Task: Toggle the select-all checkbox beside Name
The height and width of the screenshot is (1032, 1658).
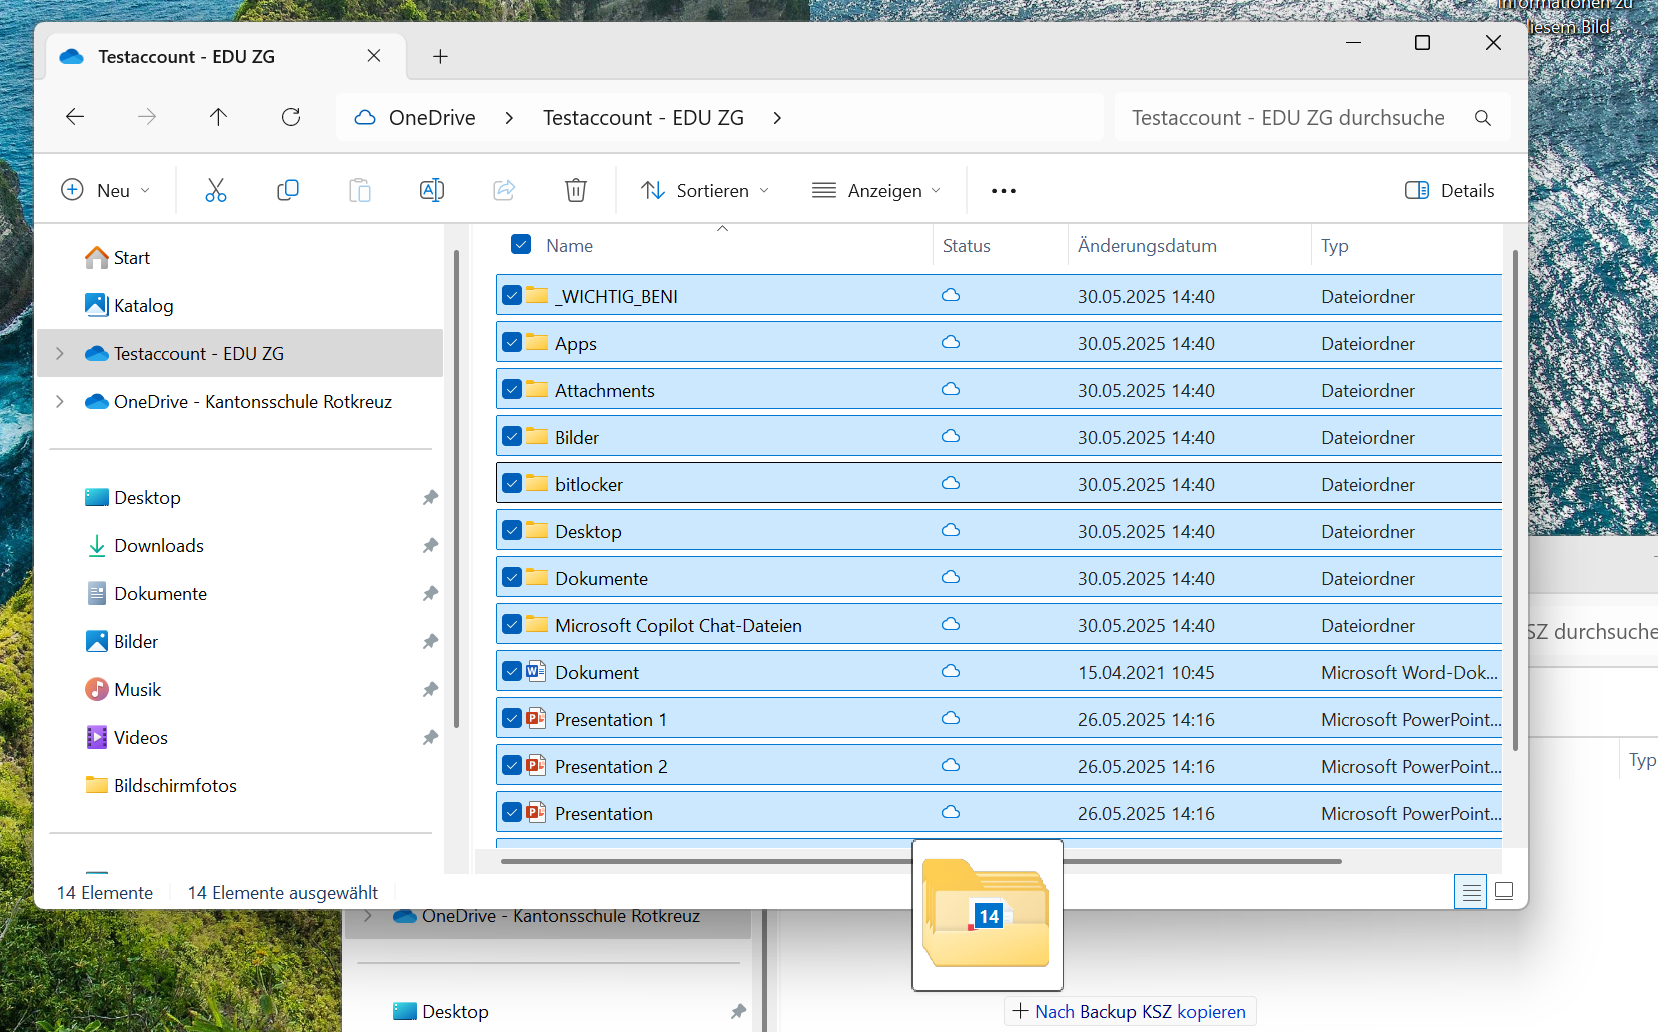Action: tap(521, 244)
